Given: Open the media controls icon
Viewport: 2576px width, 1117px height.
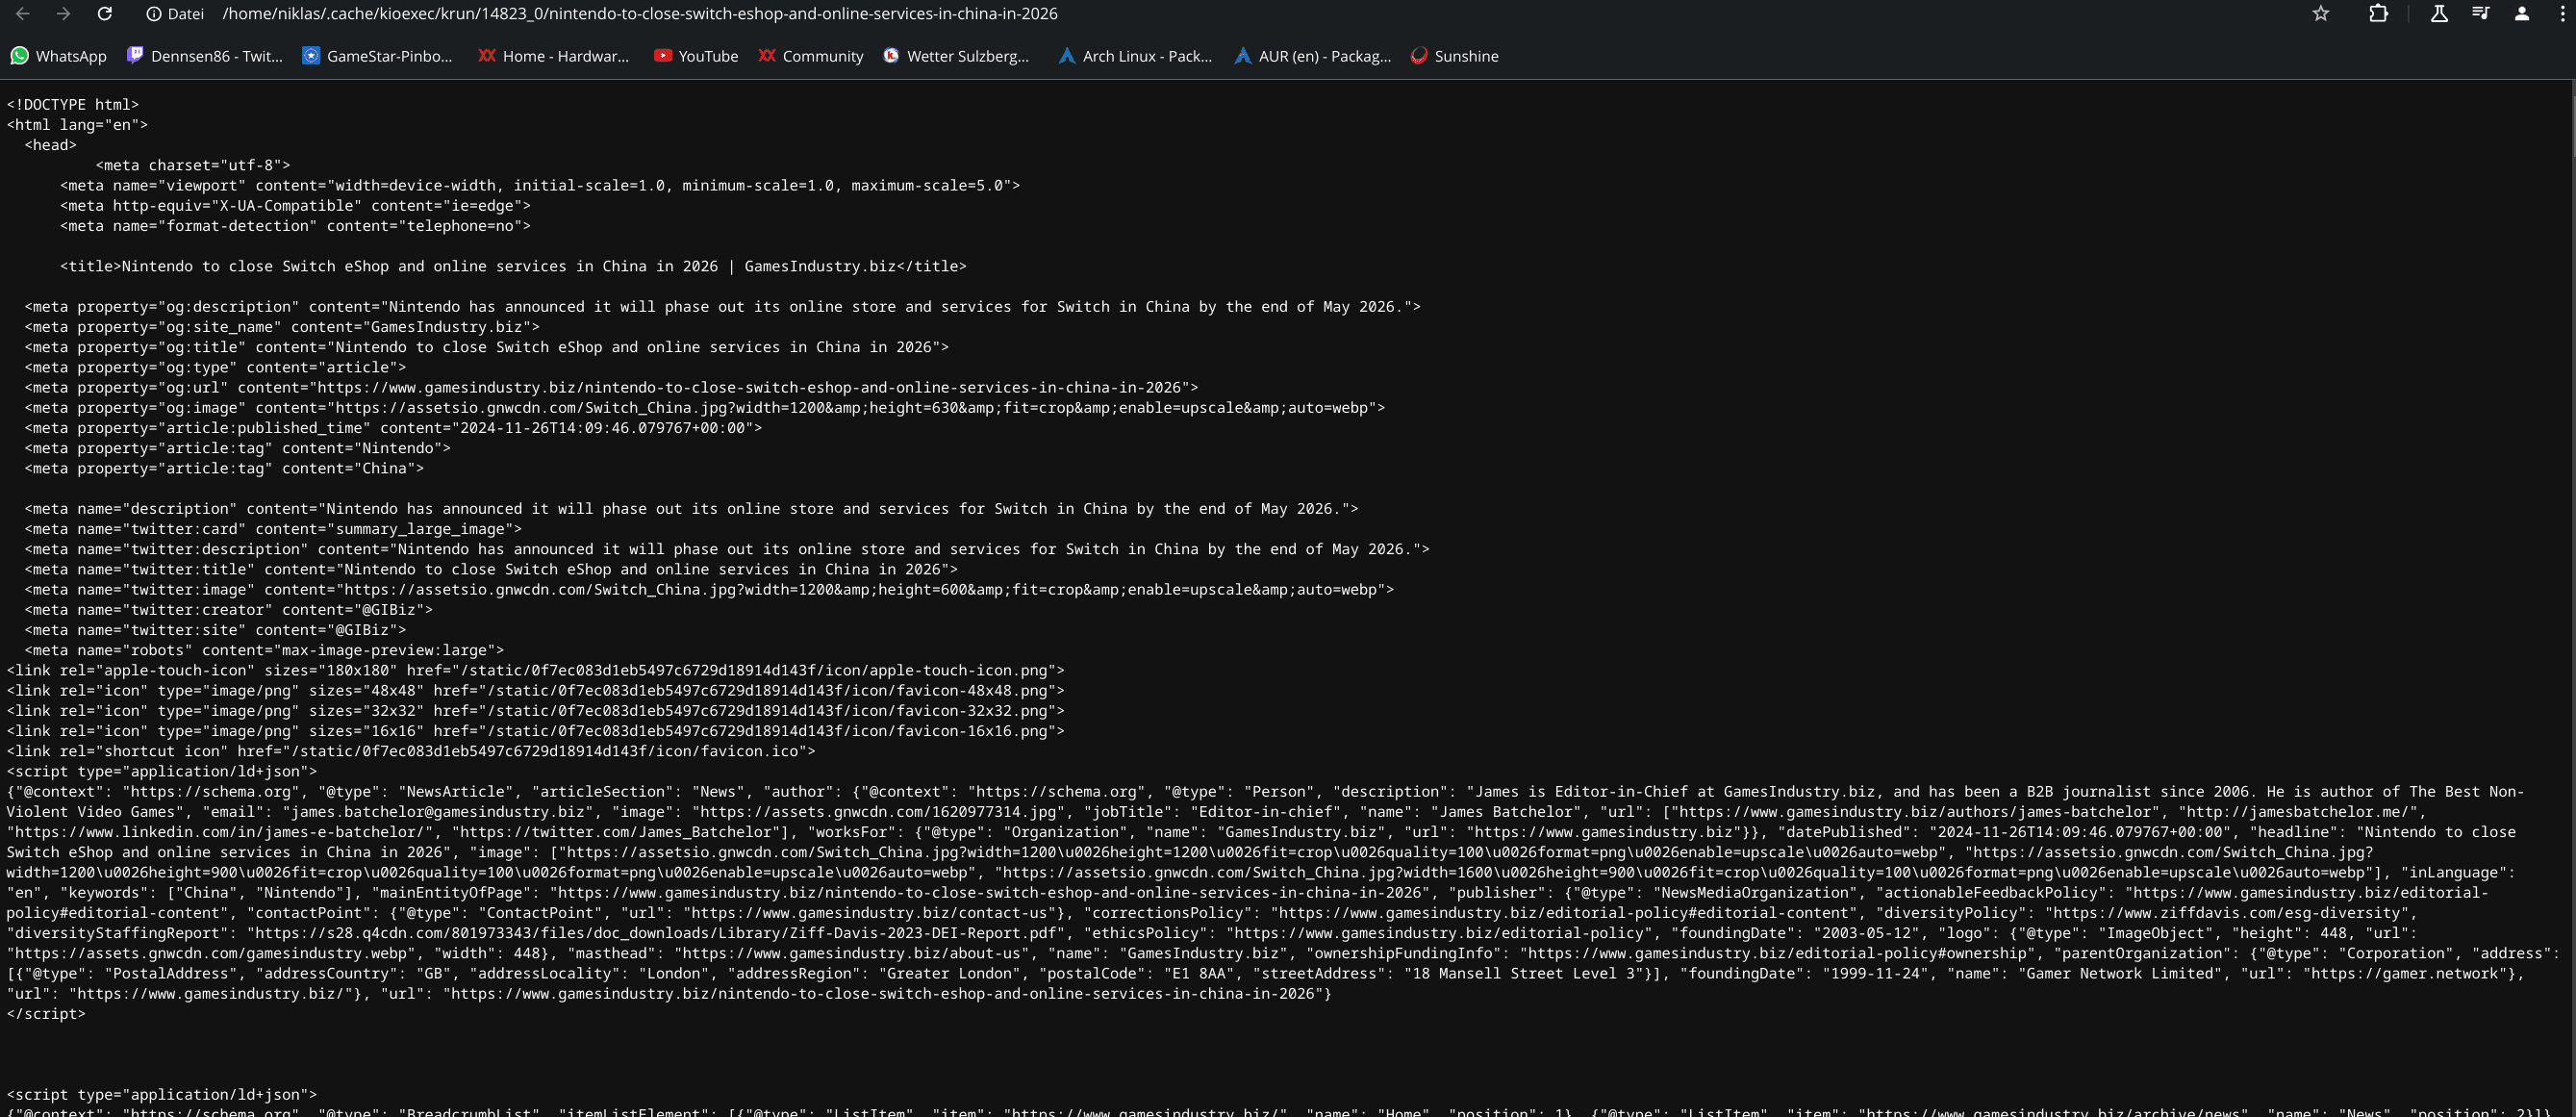Looking at the screenshot, I should click(x=2481, y=14).
